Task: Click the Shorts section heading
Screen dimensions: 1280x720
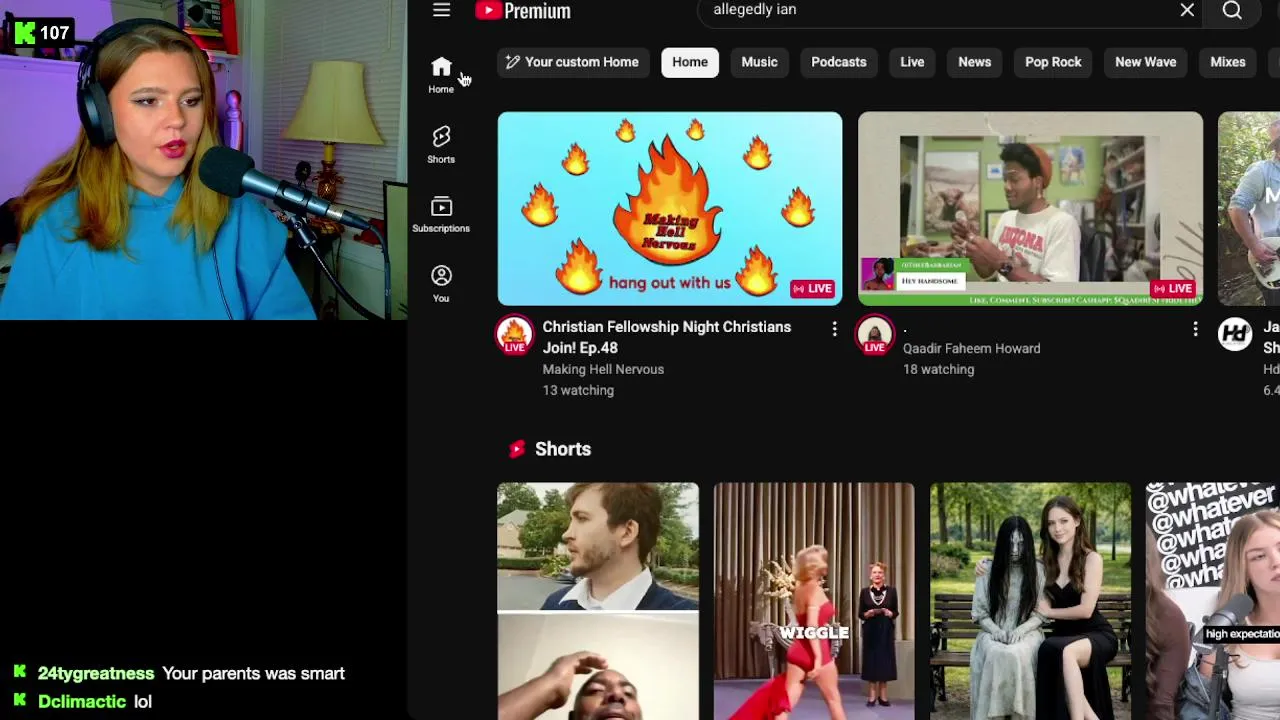Action: pos(563,449)
